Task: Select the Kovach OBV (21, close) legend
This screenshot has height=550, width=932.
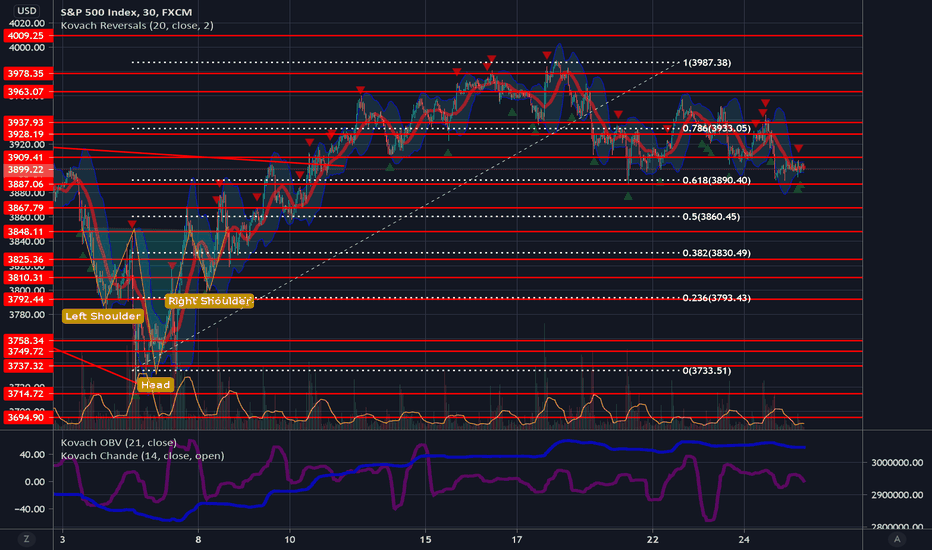Action: pyautogui.click(x=118, y=442)
